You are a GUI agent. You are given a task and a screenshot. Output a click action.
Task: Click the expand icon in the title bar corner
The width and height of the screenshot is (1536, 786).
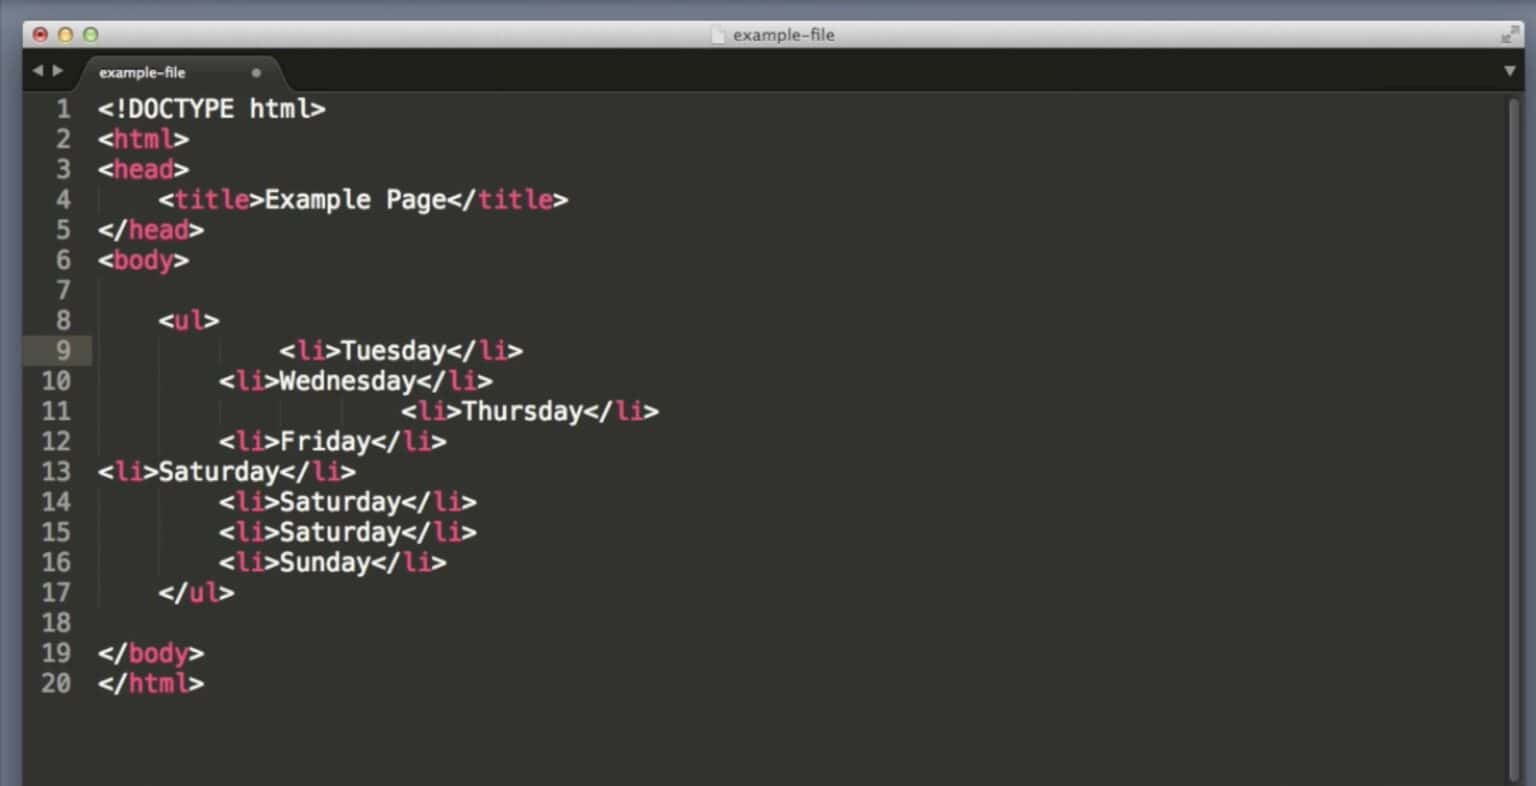coord(1508,34)
